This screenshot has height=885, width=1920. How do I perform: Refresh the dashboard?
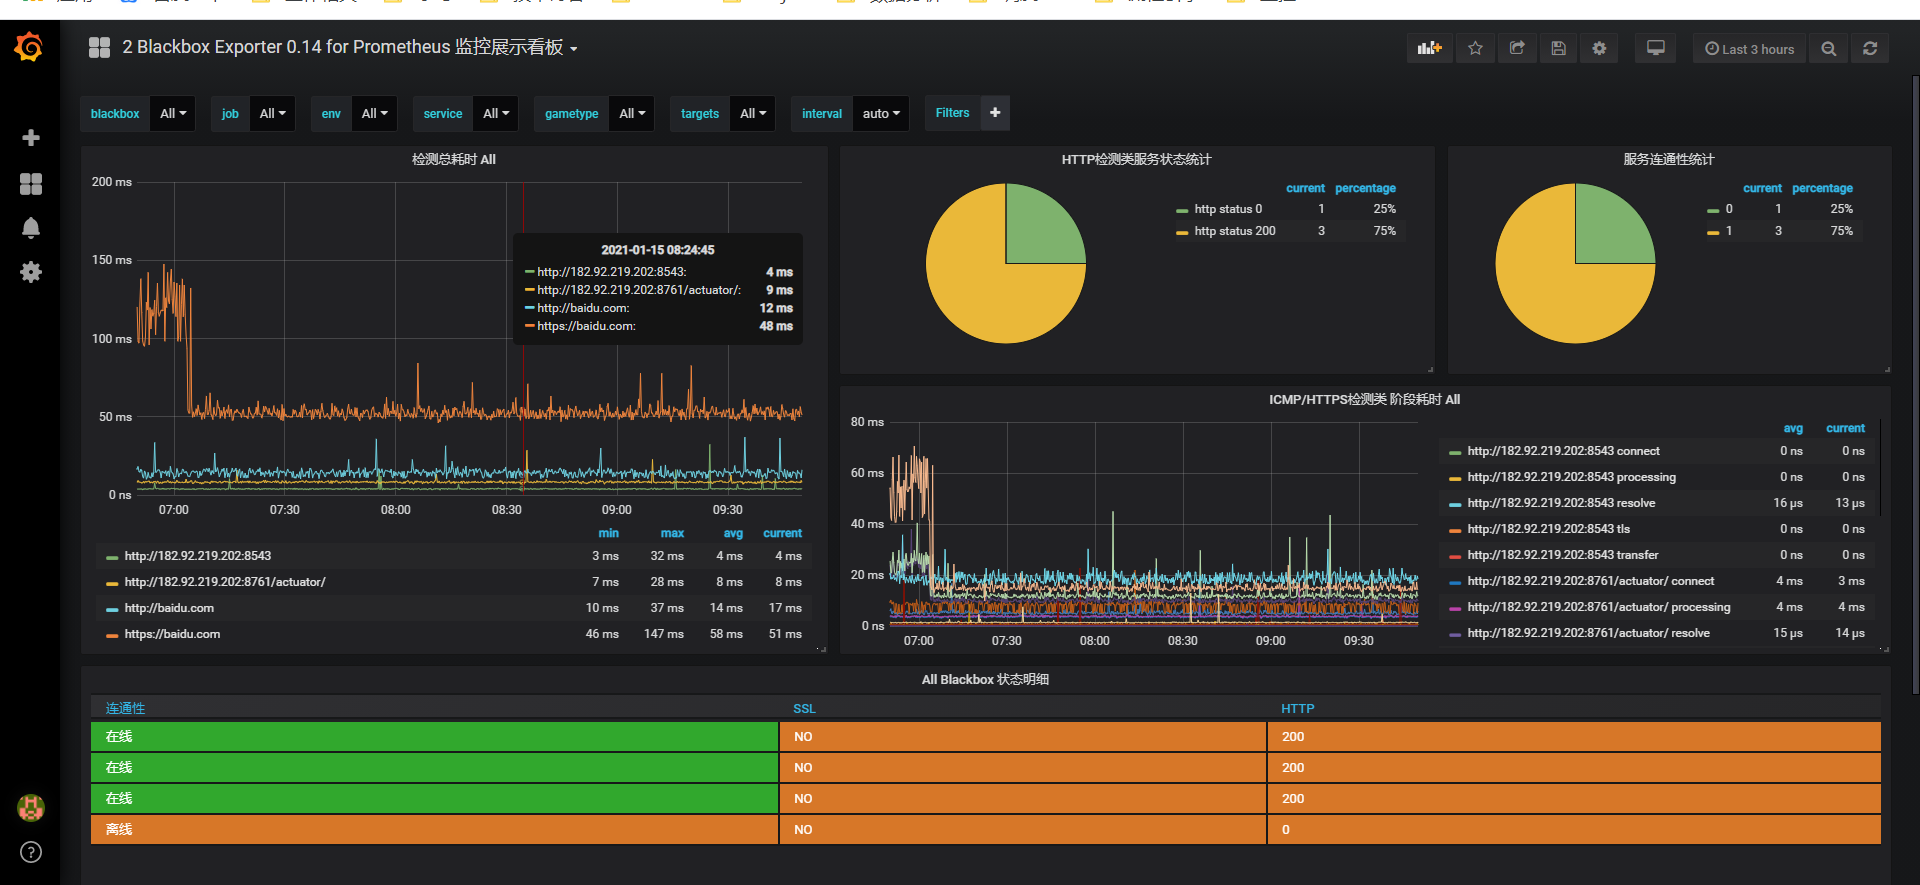[1870, 48]
